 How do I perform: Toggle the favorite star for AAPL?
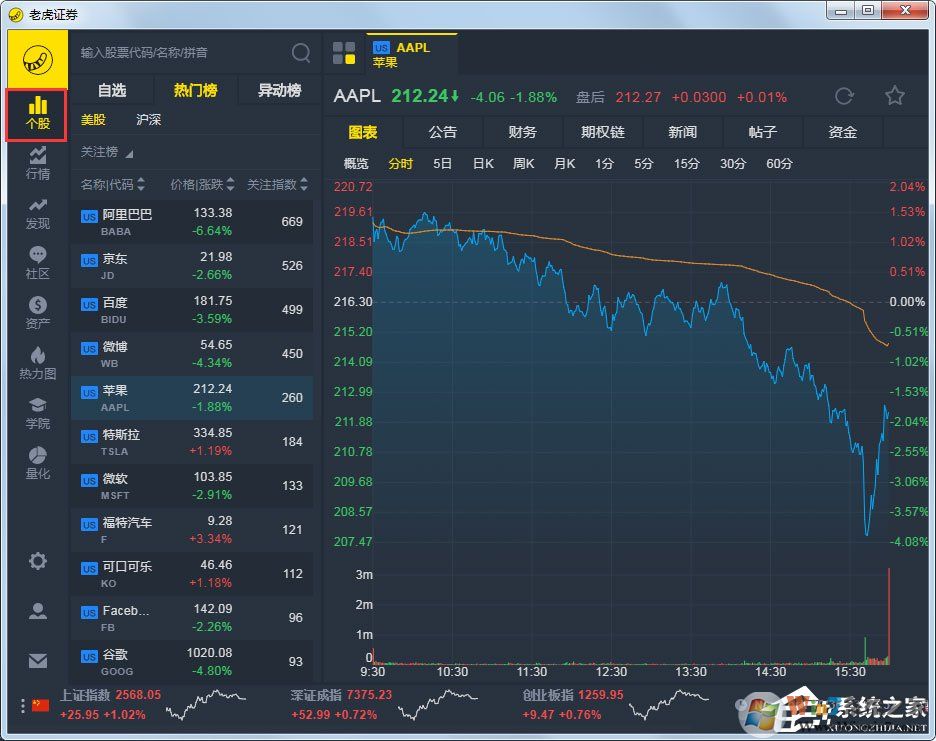click(894, 95)
